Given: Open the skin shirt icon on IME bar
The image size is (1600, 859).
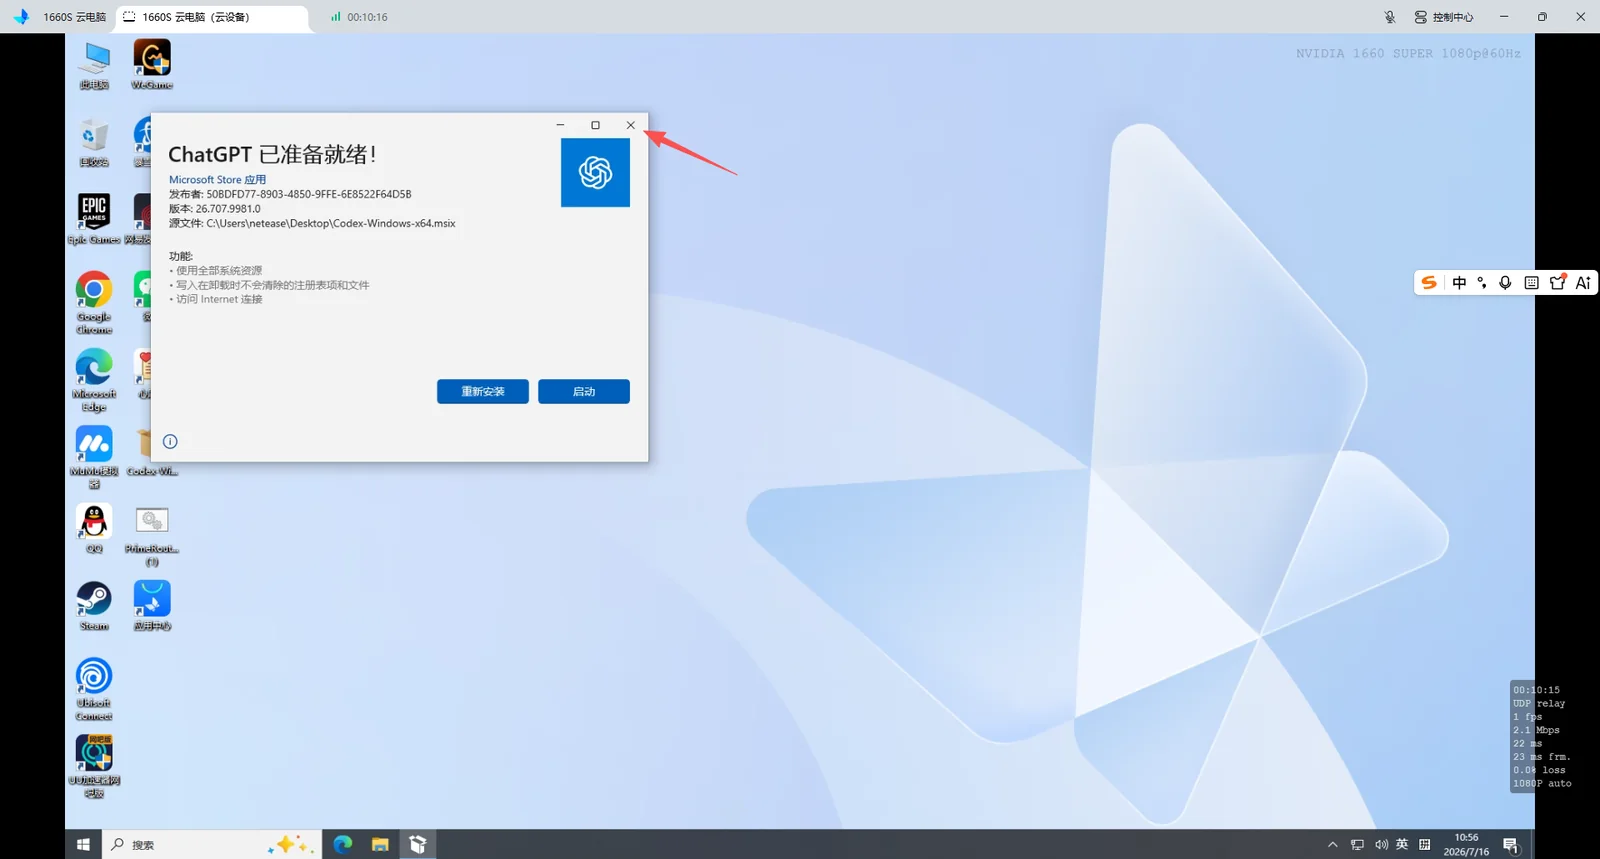Looking at the screenshot, I should pyautogui.click(x=1557, y=283).
